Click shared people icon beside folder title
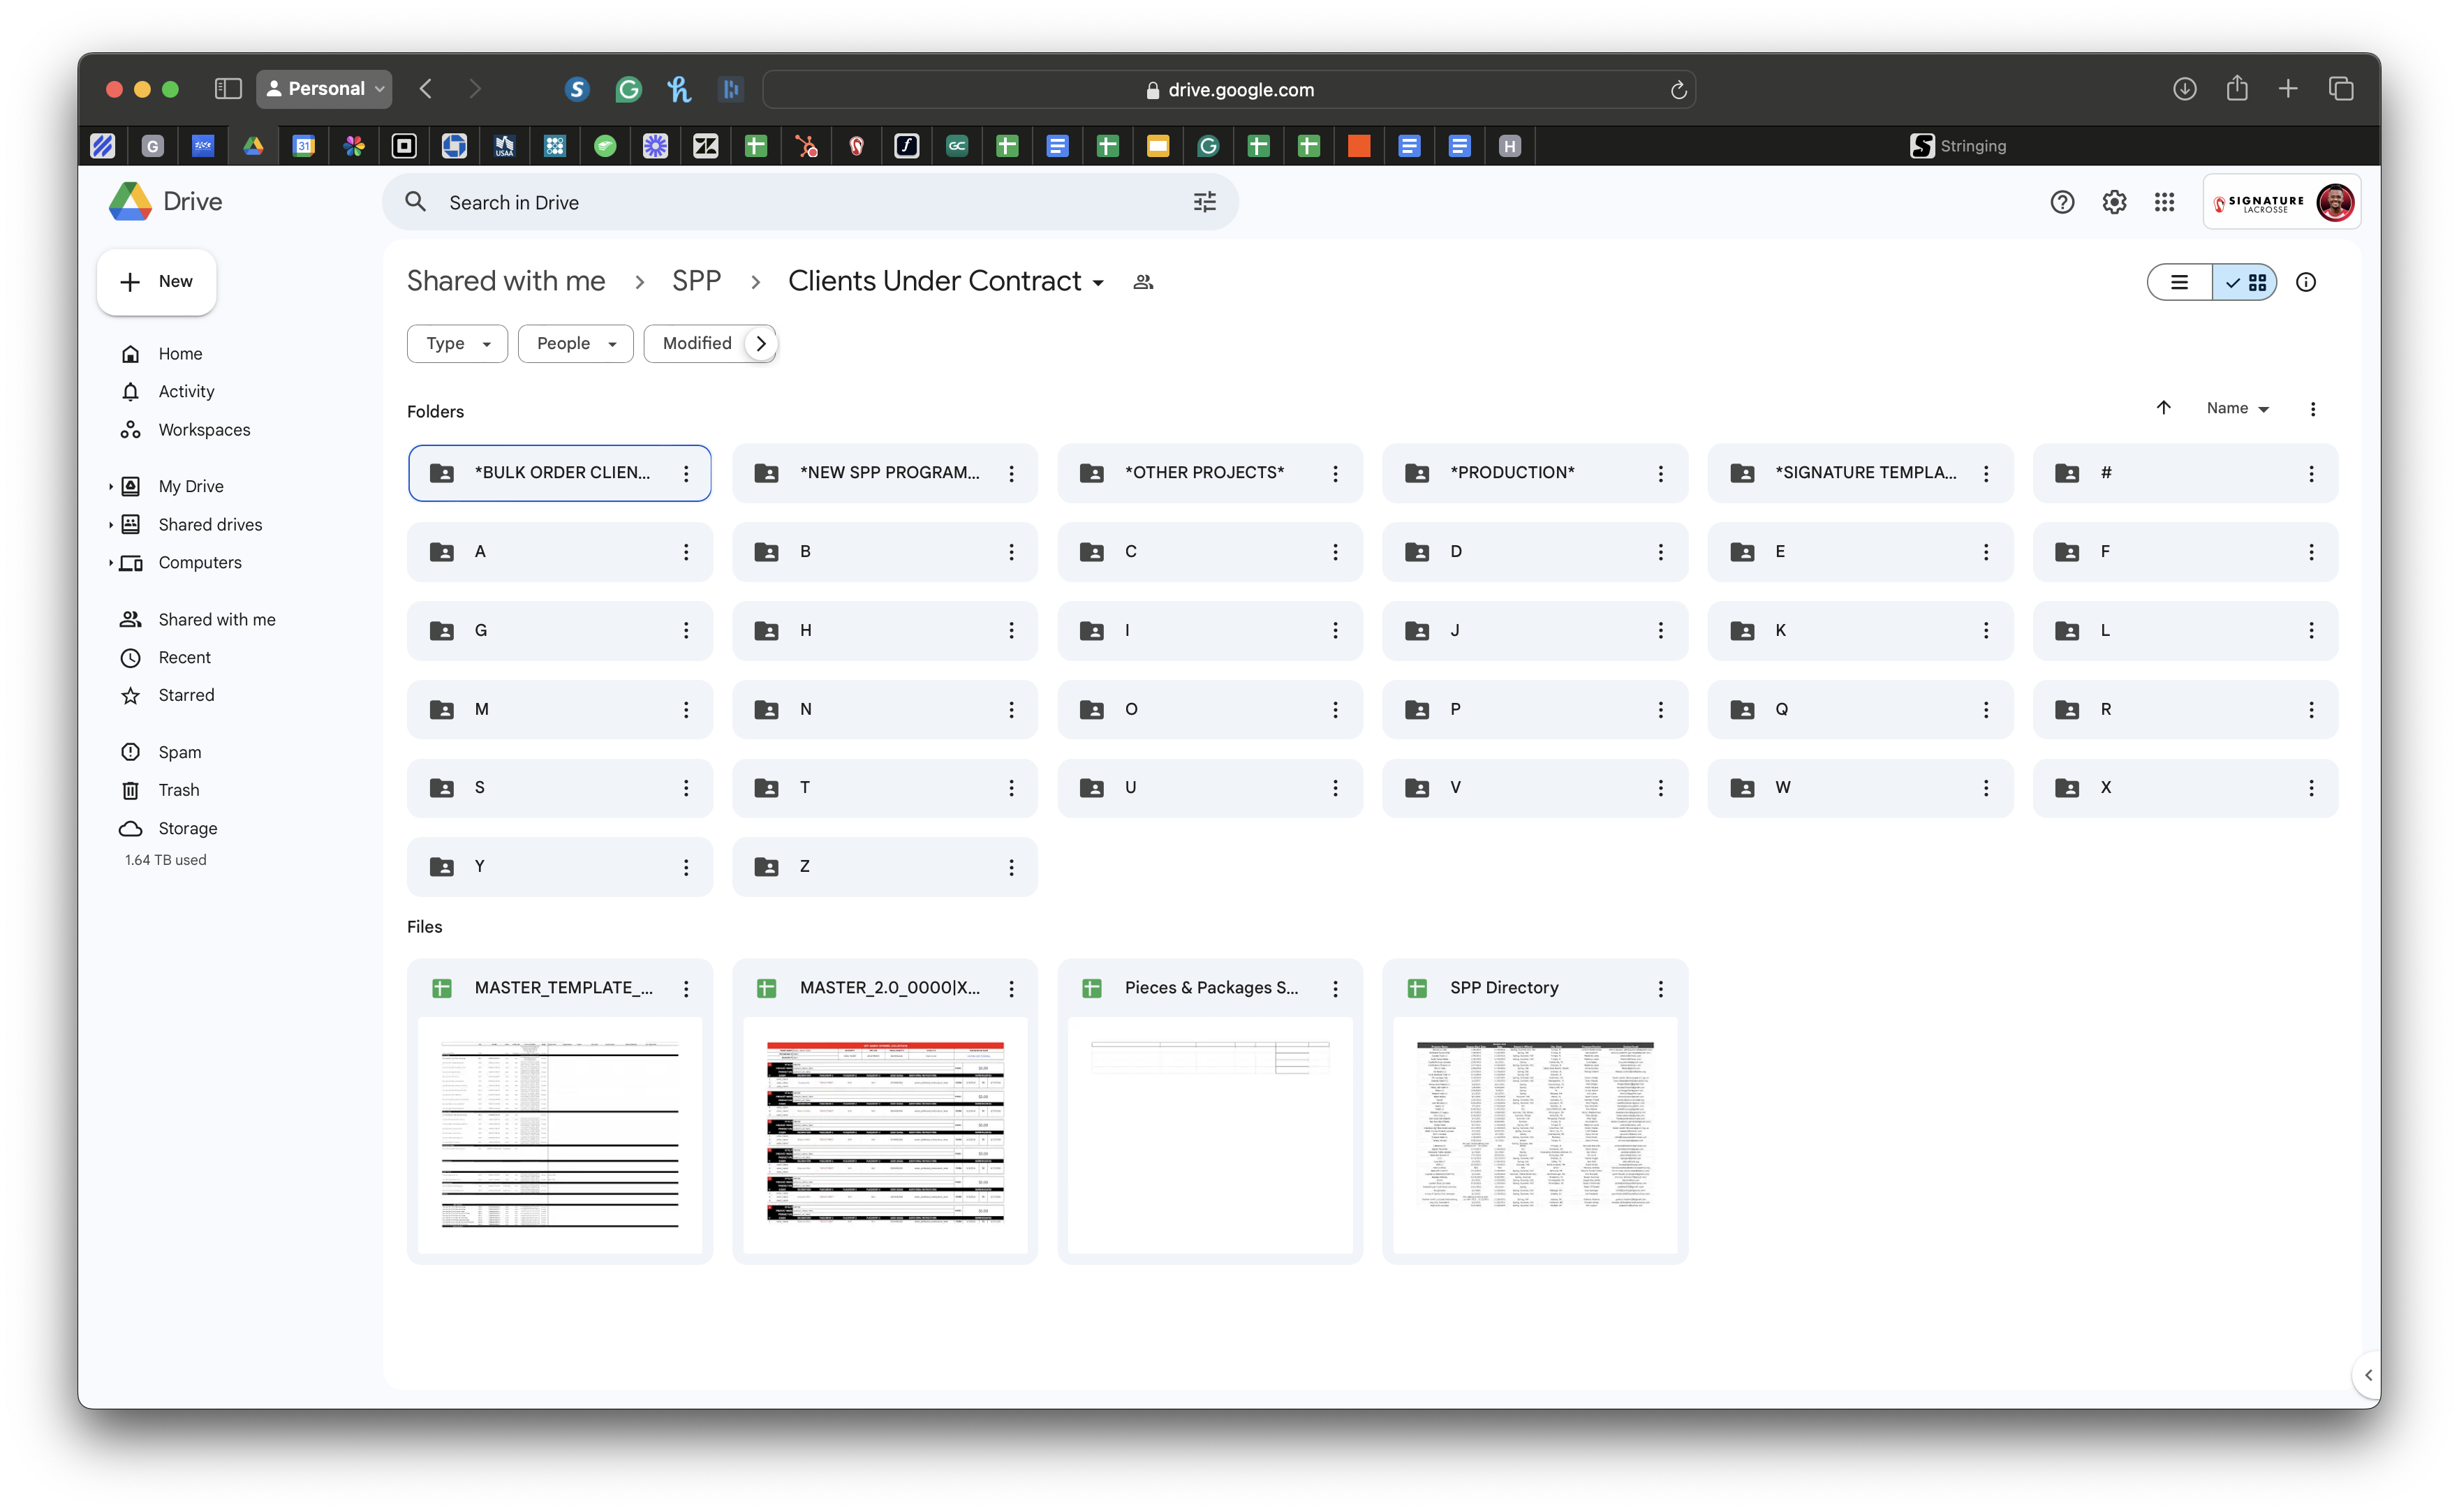This screenshot has width=2459, height=1512. click(1143, 282)
